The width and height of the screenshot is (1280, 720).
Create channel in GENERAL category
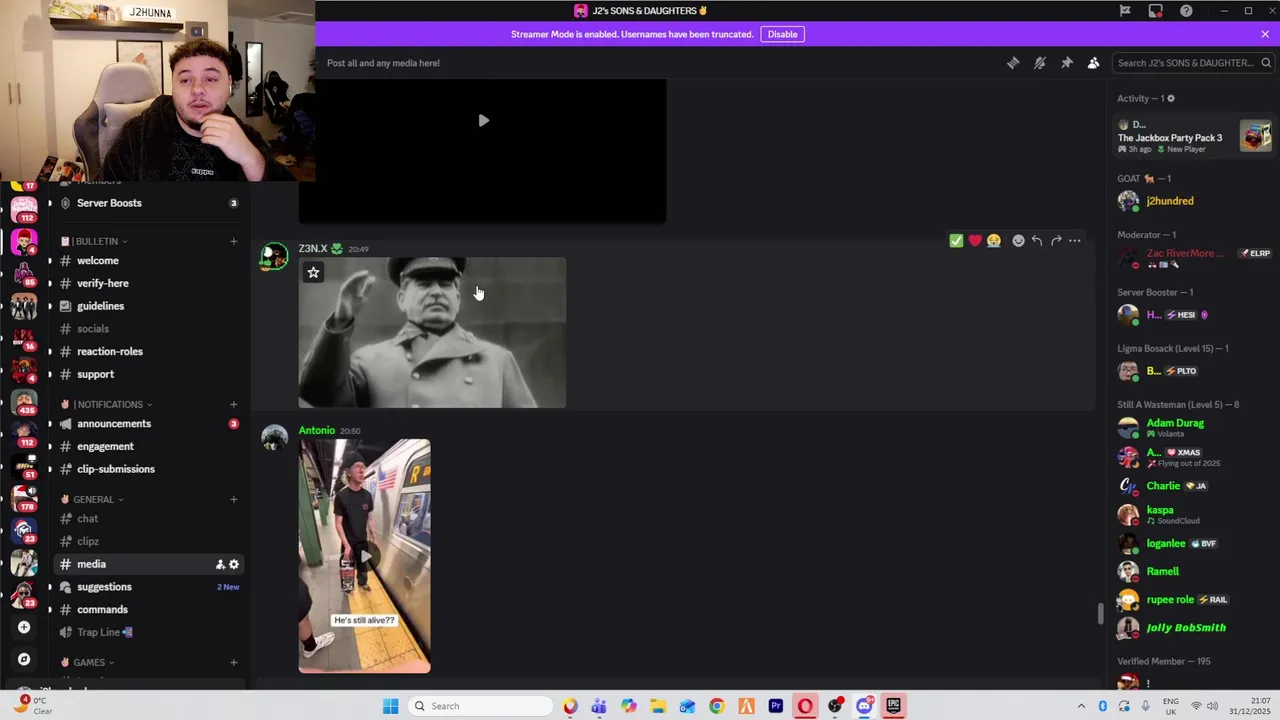[x=233, y=499]
